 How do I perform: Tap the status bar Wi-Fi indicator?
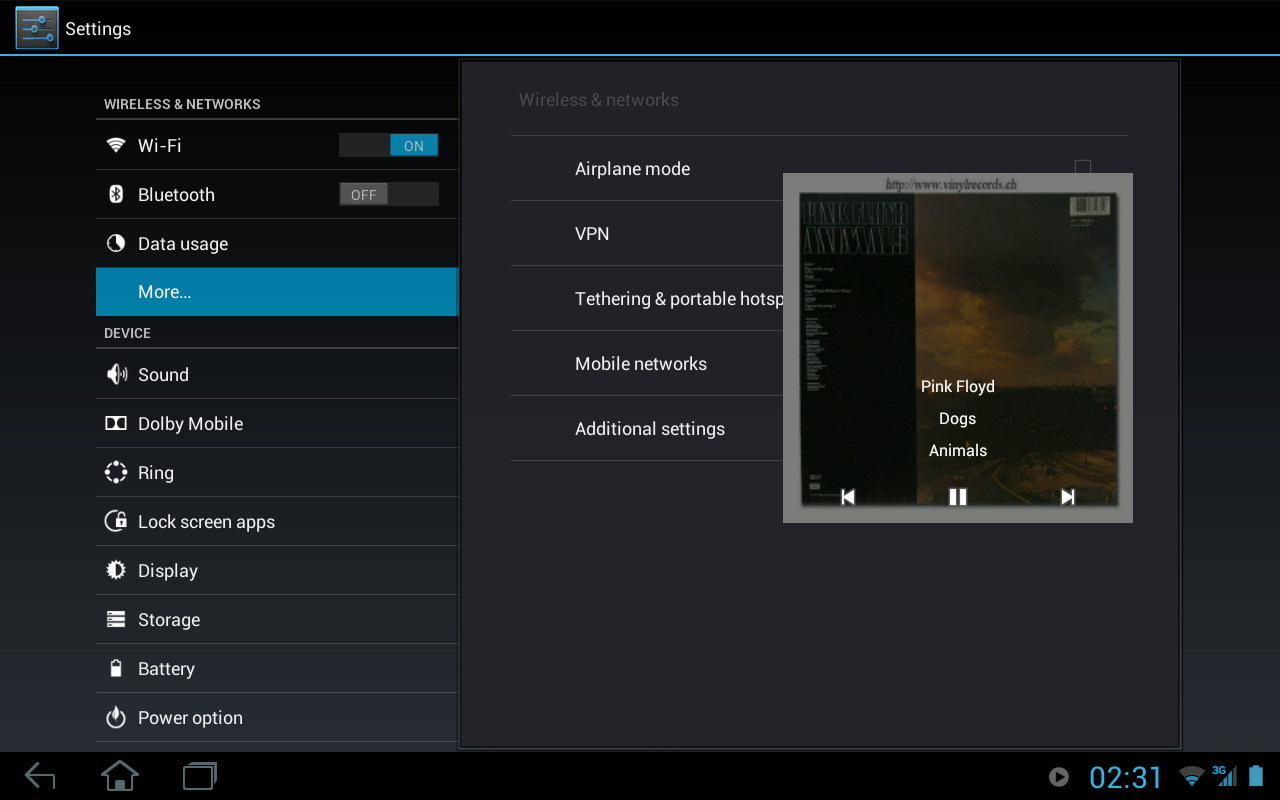coord(1192,777)
